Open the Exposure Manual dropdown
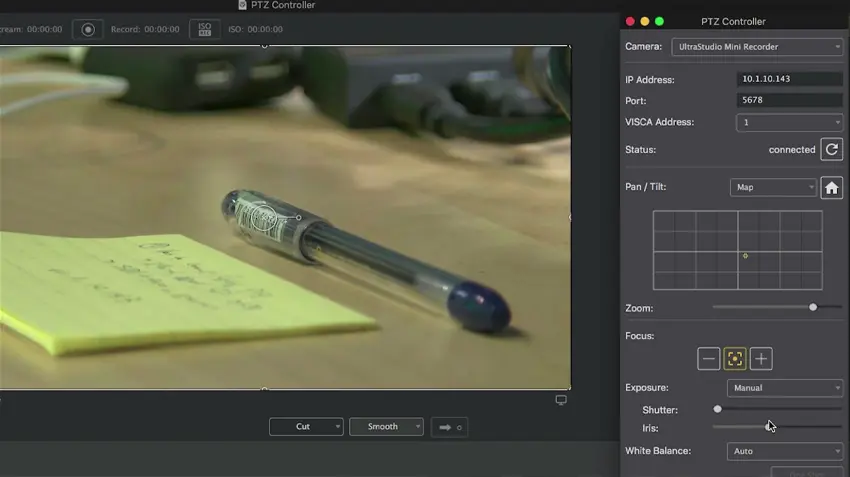The image size is (850, 477). (x=785, y=388)
